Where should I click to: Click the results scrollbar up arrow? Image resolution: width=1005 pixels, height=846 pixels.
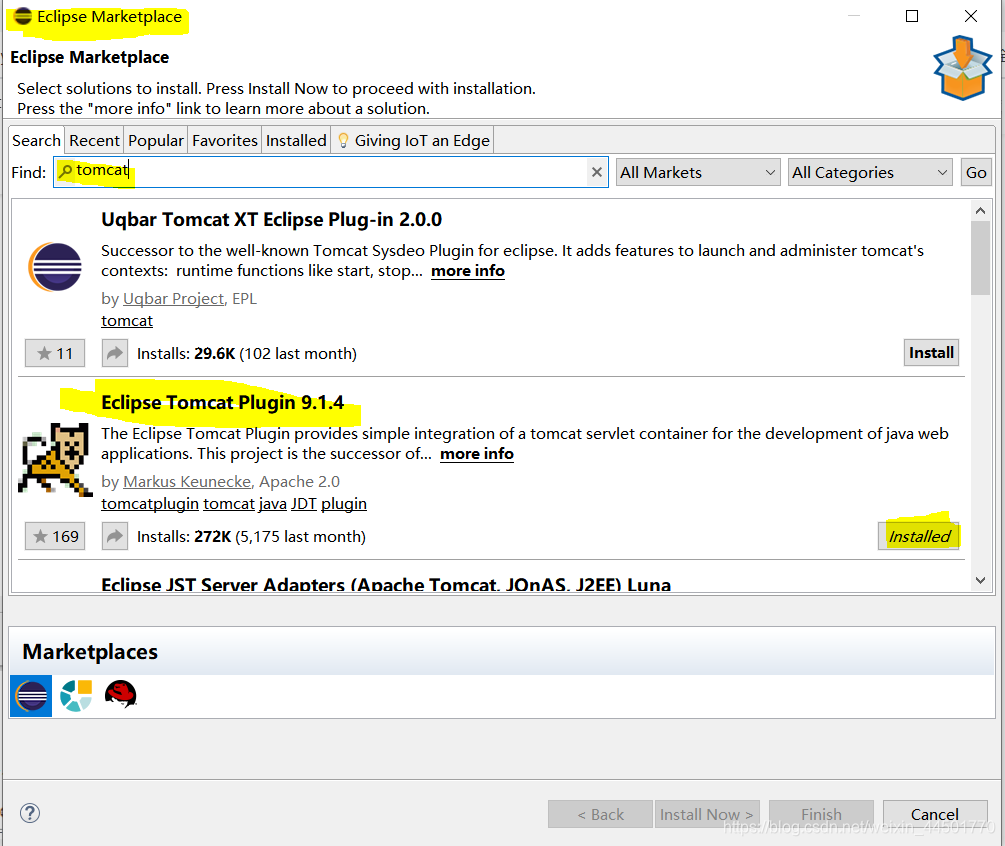pyautogui.click(x=980, y=211)
